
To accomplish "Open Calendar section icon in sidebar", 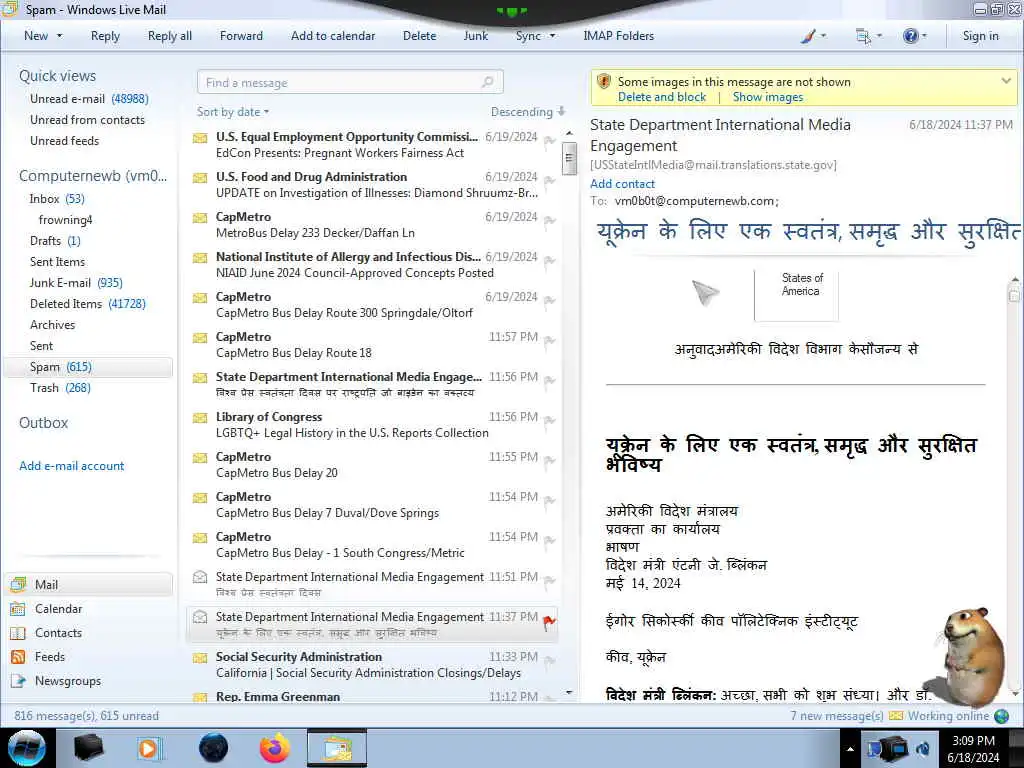I will 18,609.
